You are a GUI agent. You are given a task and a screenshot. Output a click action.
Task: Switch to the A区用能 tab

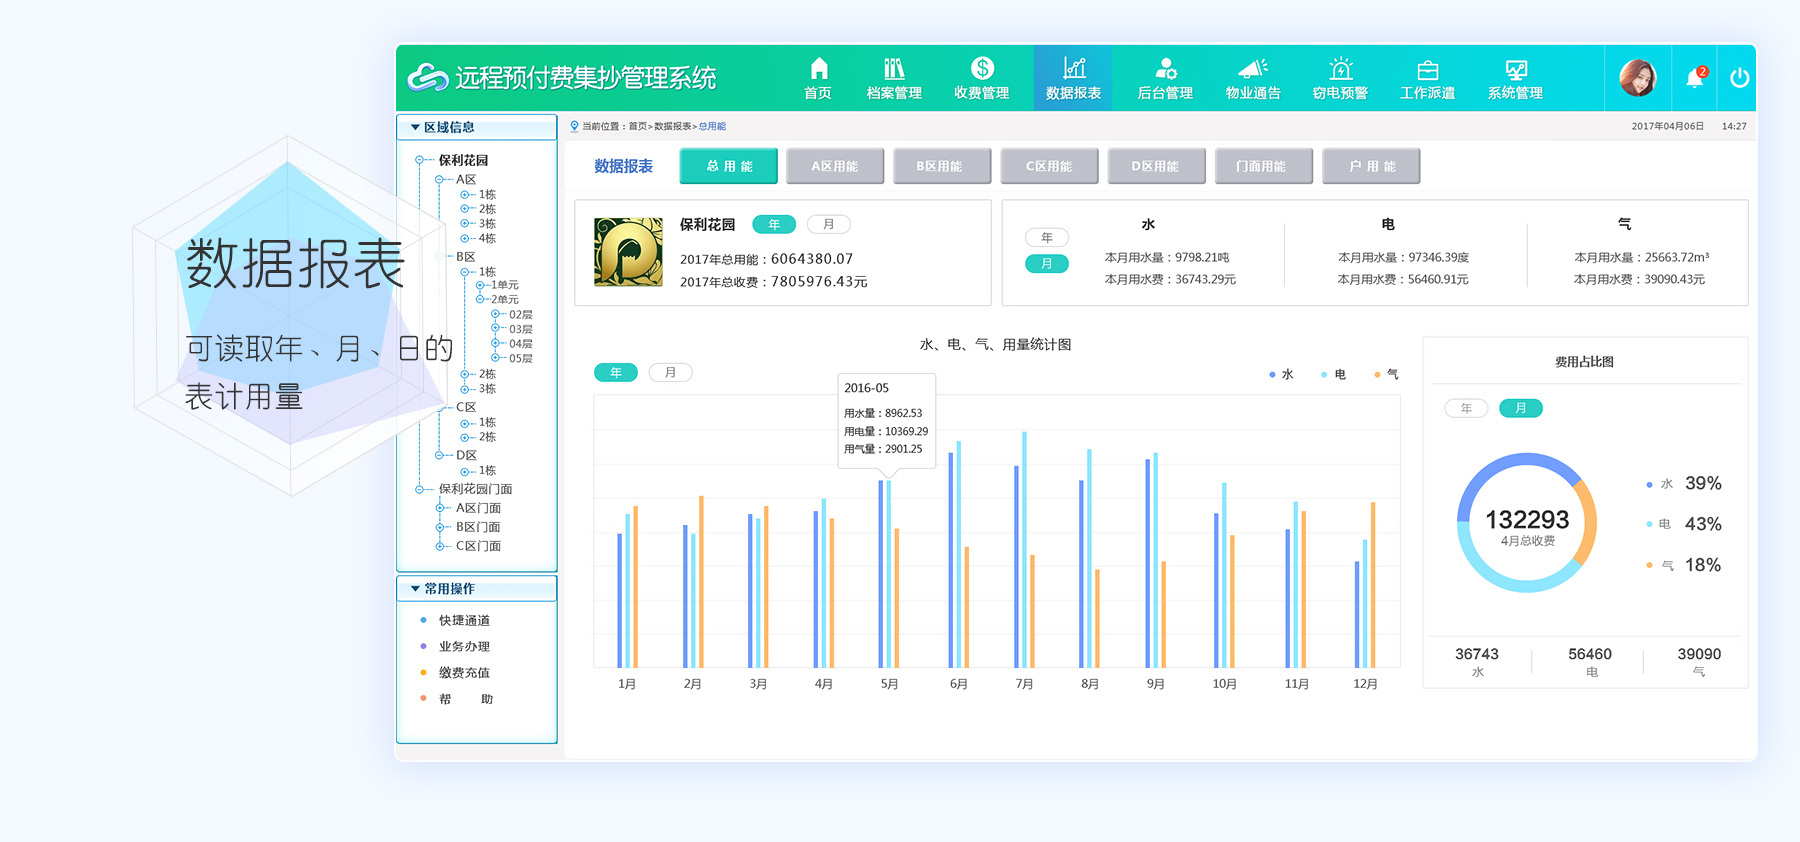coord(835,166)
